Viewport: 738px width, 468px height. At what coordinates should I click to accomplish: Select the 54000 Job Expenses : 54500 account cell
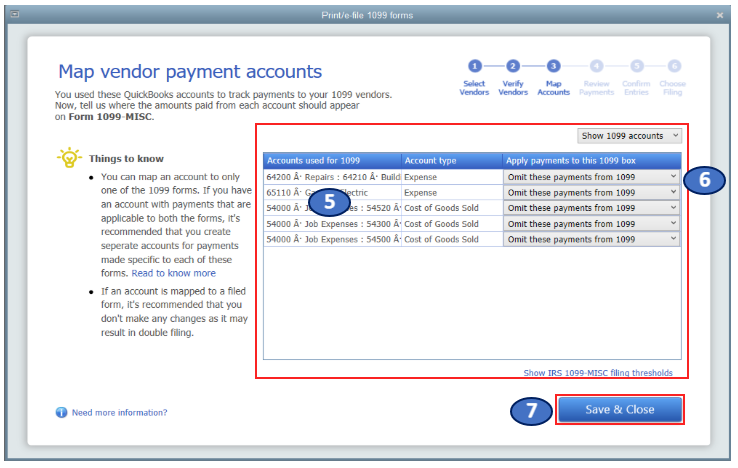[x=332, y=239]
